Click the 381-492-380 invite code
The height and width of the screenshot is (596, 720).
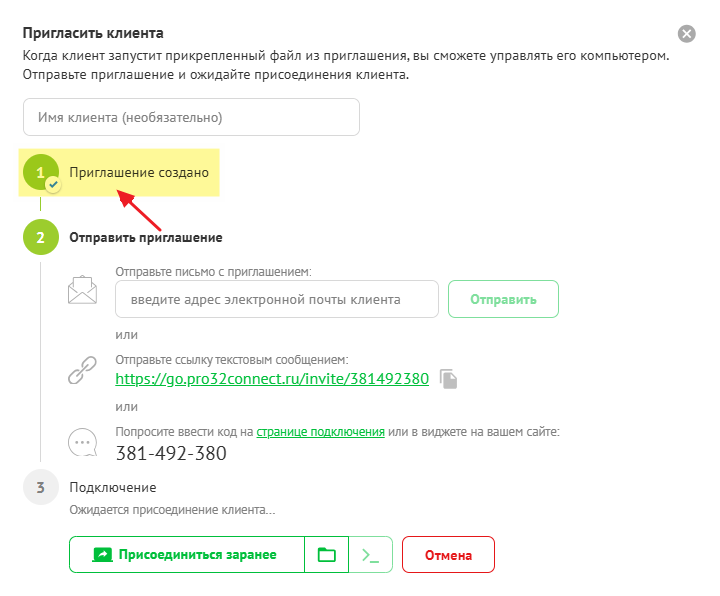point(171,453)
